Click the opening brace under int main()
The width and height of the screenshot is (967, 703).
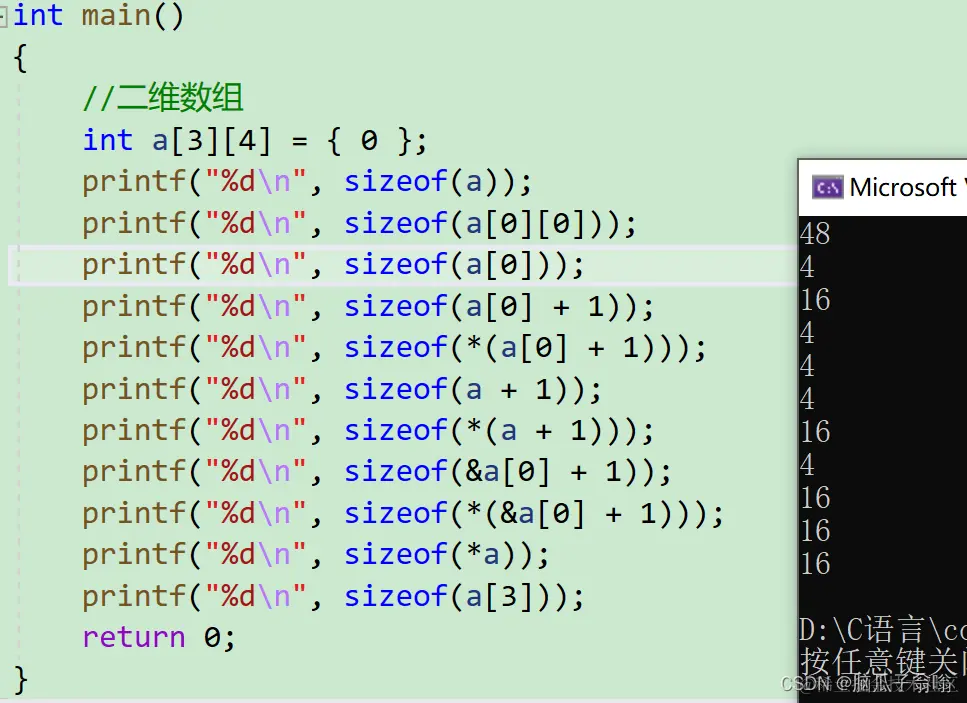click(x=20, y=58)
